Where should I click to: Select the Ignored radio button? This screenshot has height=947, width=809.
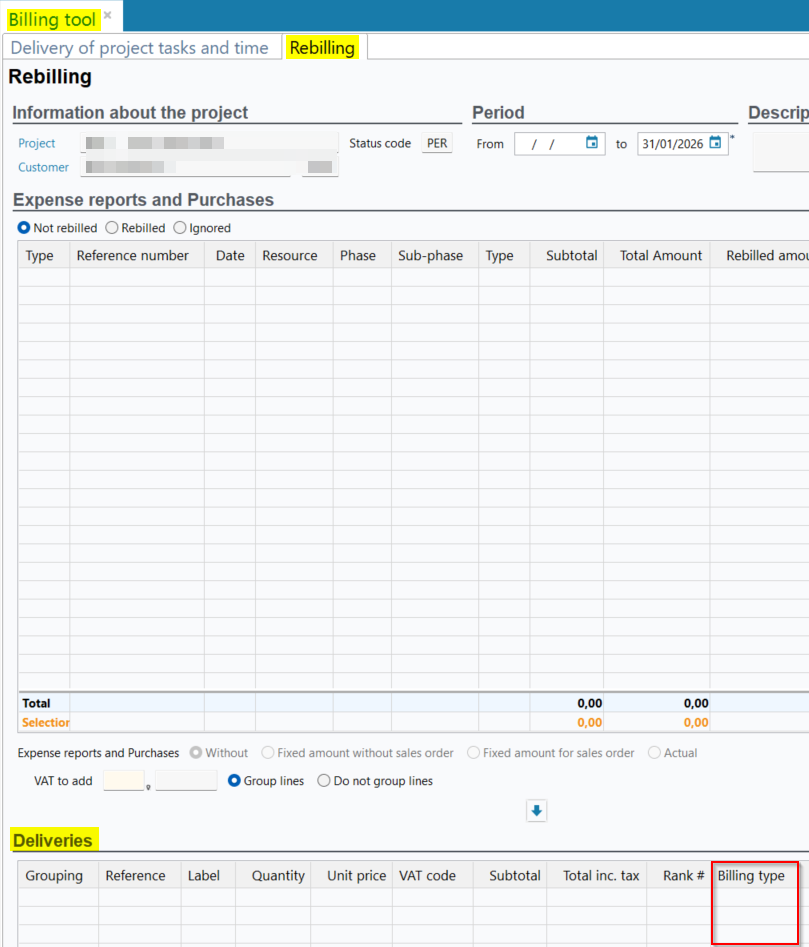click(x=180, y=228)
